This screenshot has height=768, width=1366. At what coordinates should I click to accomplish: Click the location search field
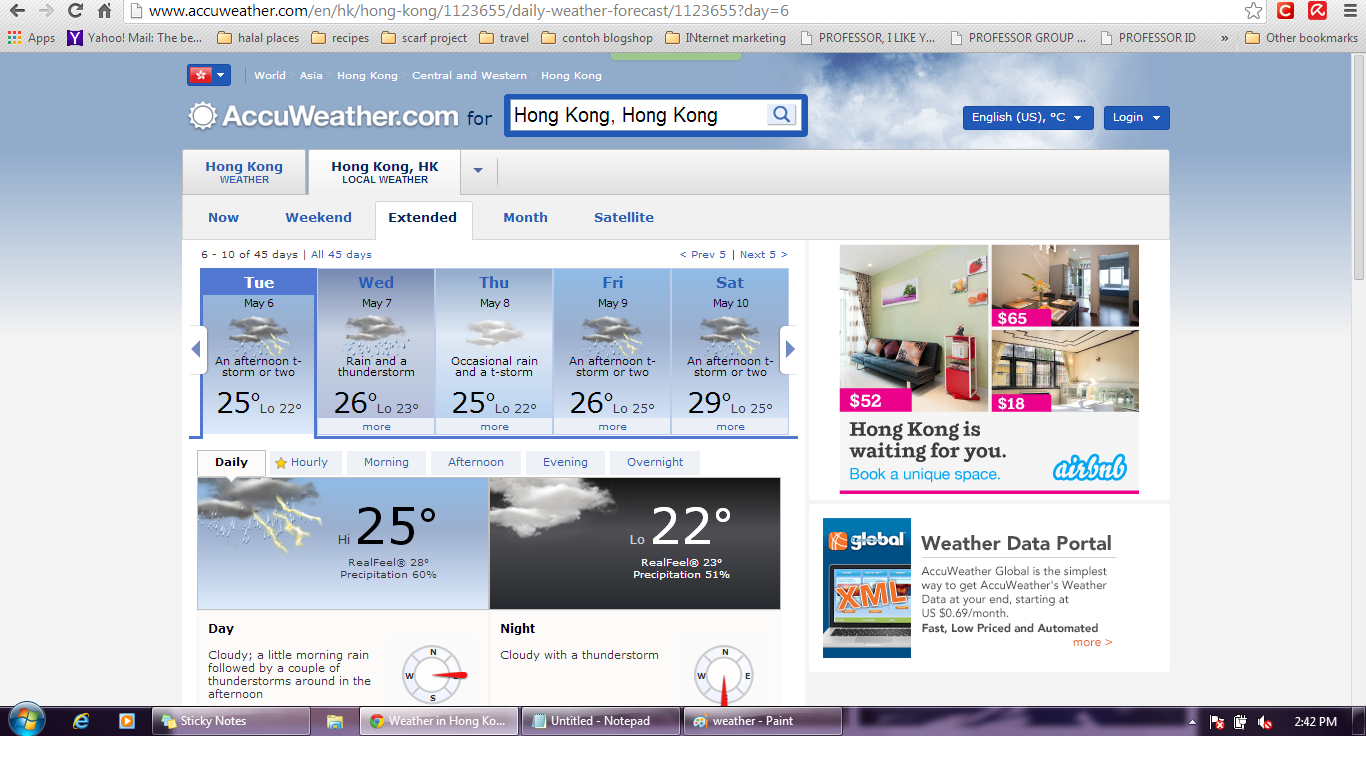point(638,115)
